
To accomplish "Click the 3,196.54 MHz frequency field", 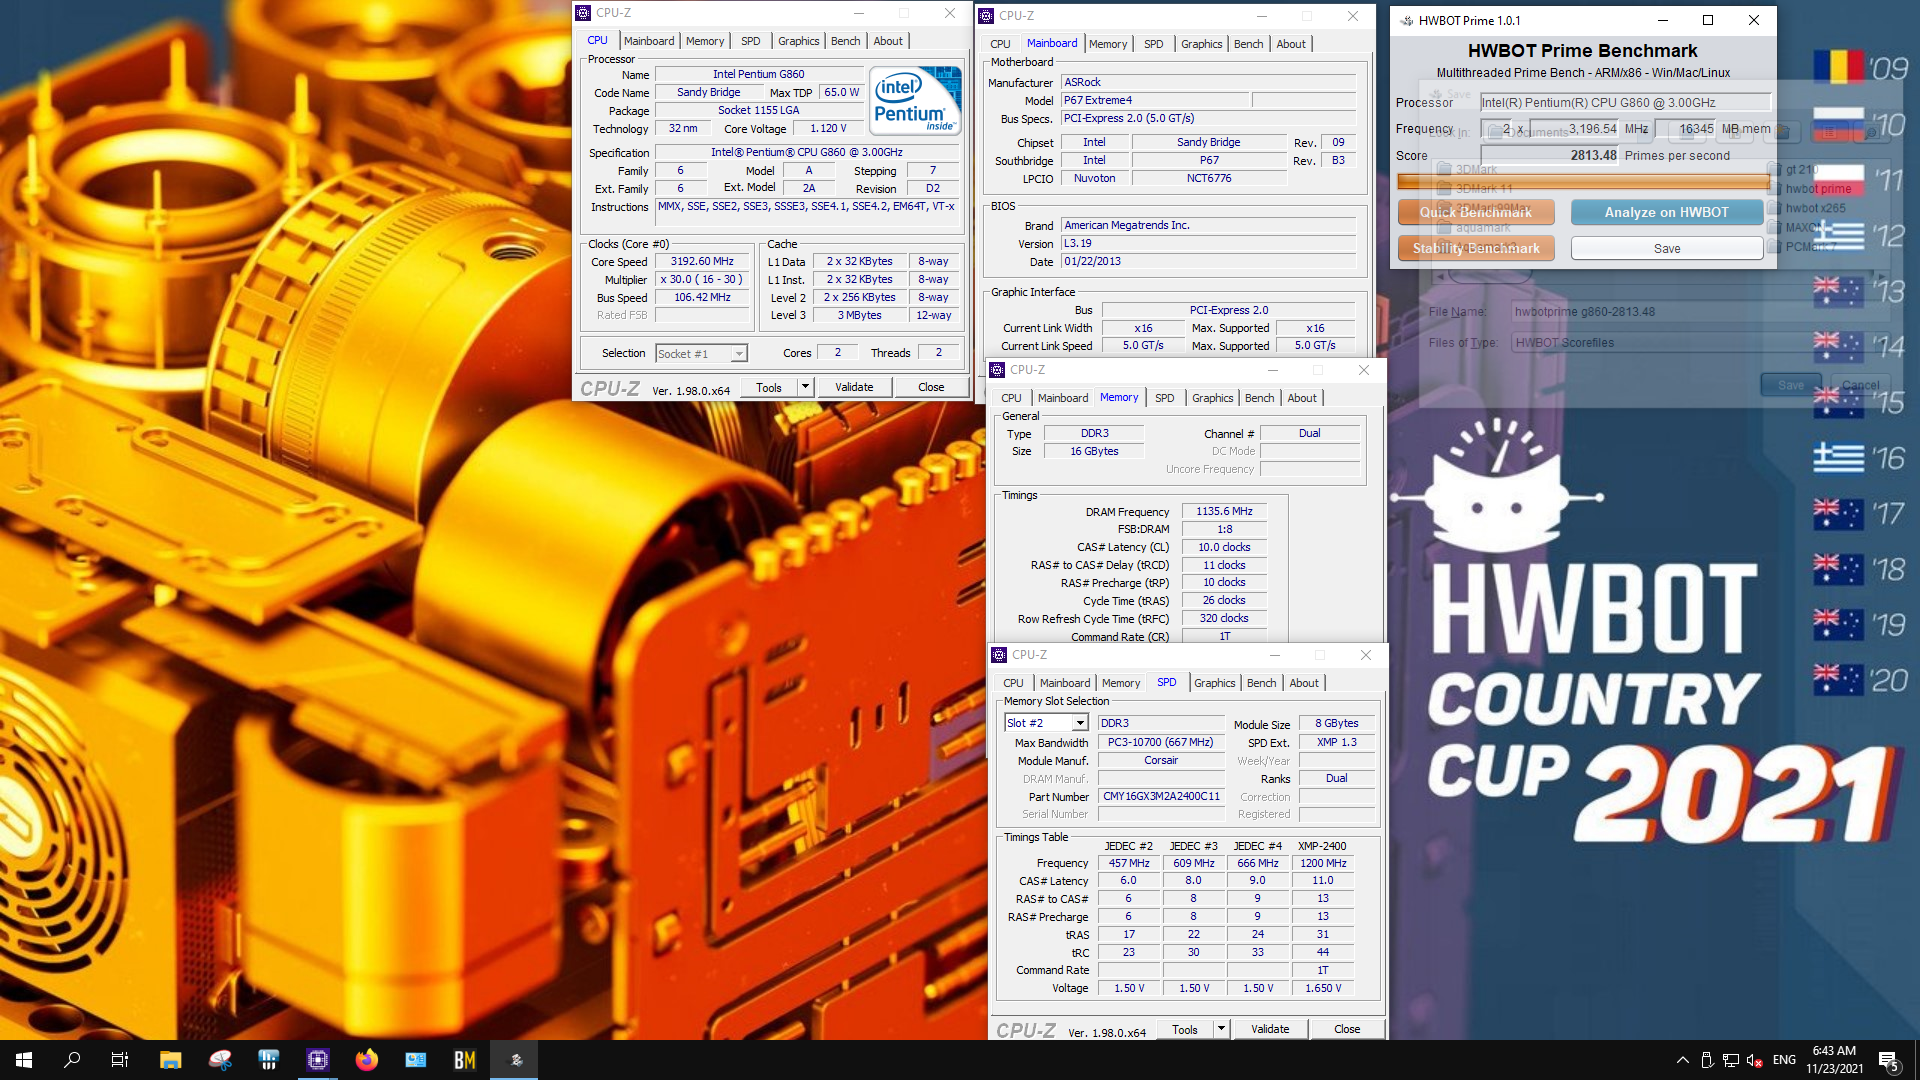I will pos(1574,129).
